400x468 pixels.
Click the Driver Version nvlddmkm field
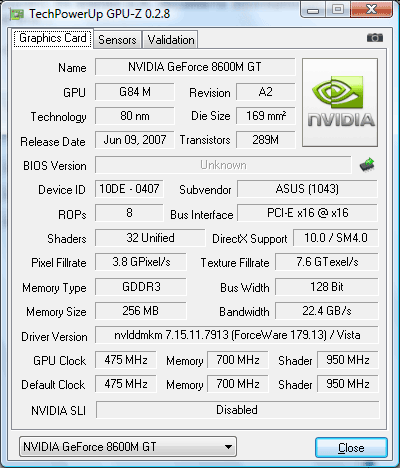pos(237,335)
